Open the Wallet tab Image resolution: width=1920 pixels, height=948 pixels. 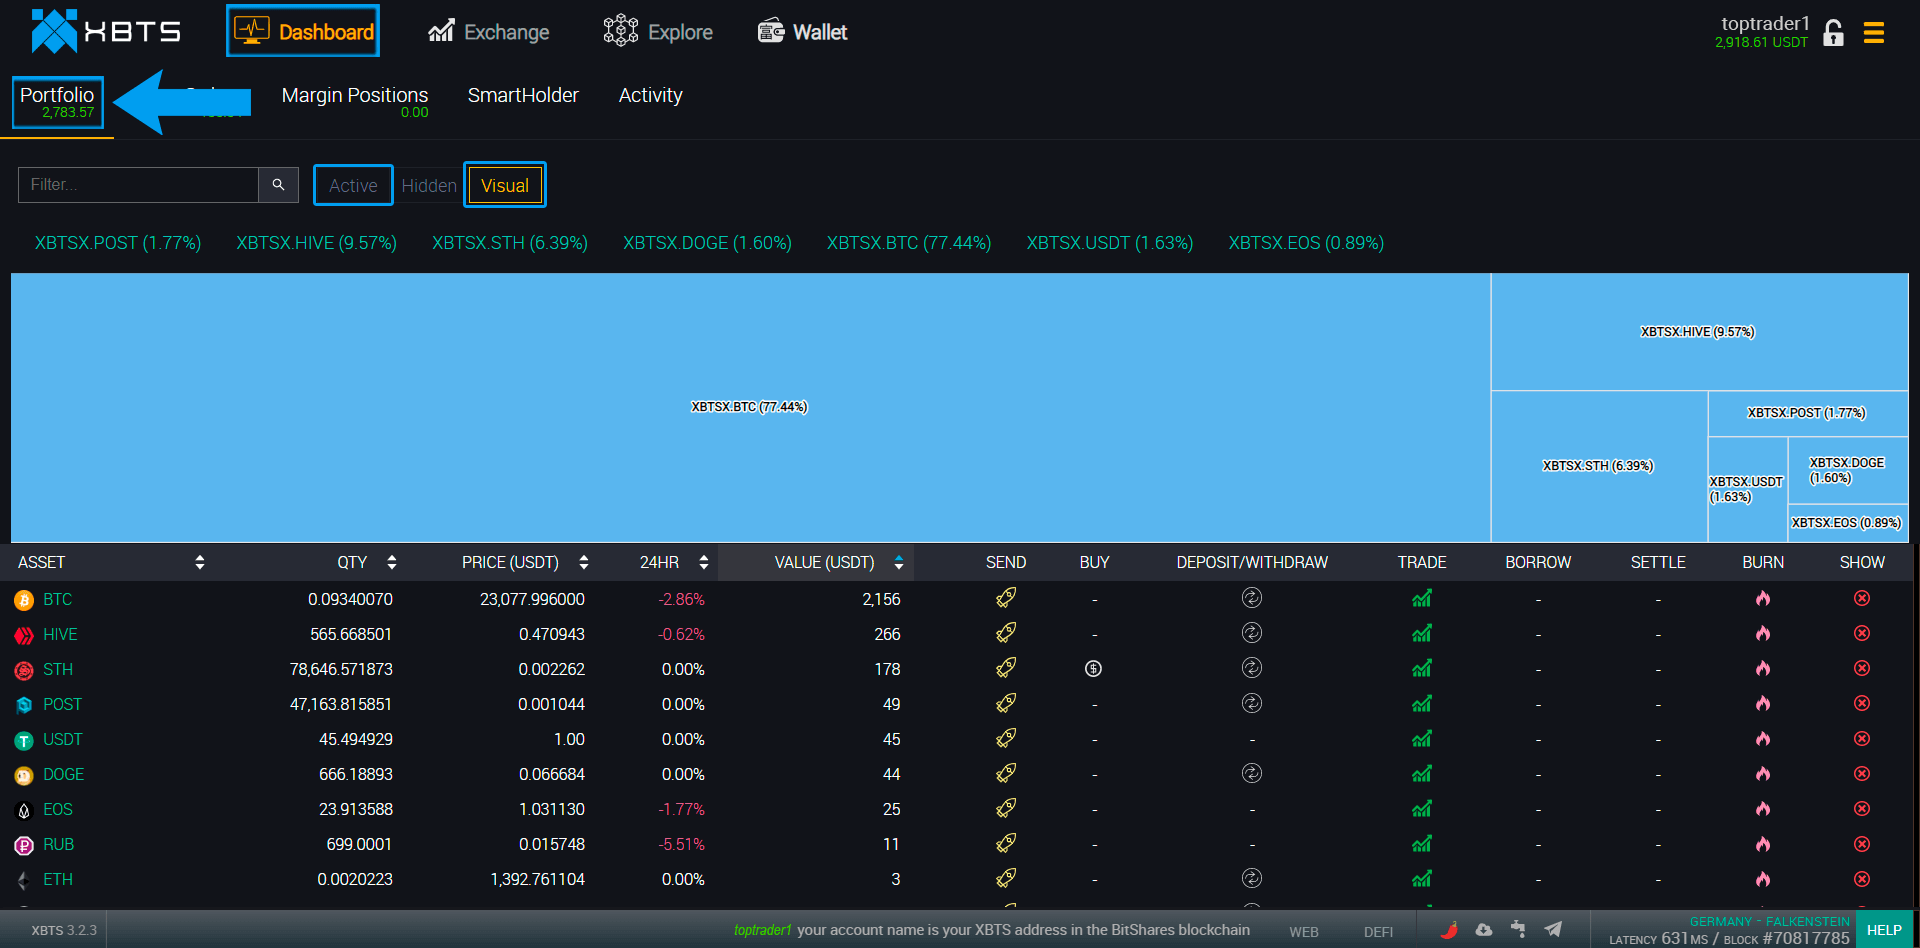(802, 32)
